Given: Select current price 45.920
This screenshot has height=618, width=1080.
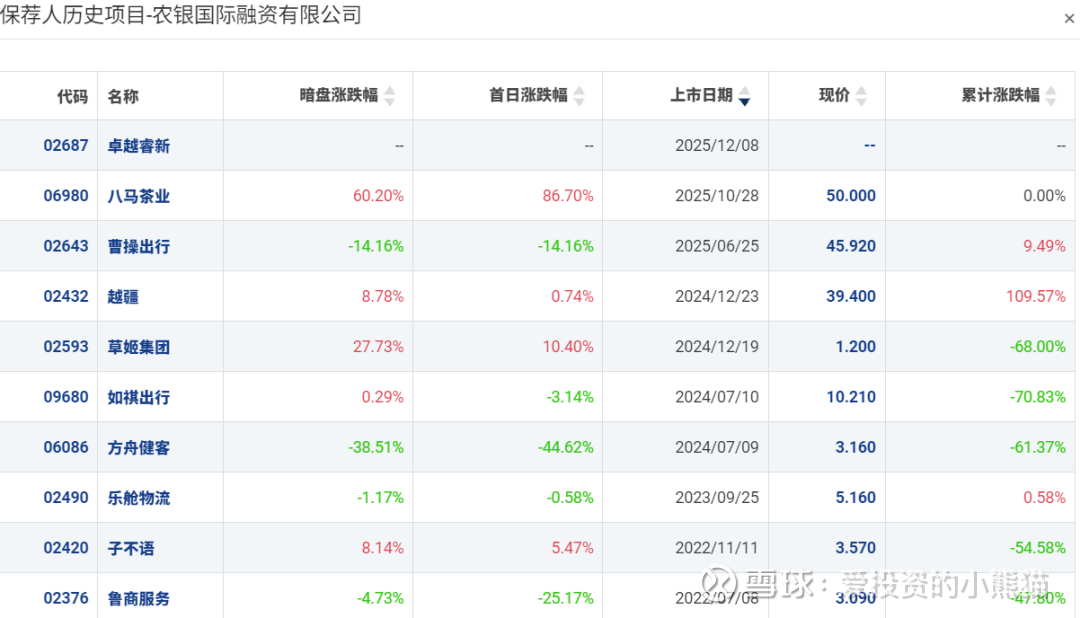Looking at the screenshot, I should 851,246.
